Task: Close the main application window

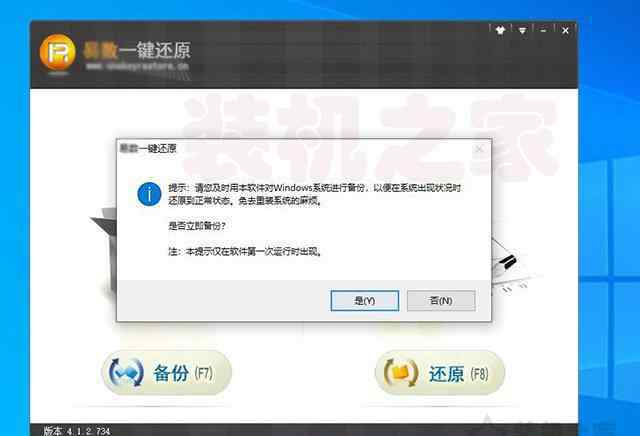Action: coord(565,31)
